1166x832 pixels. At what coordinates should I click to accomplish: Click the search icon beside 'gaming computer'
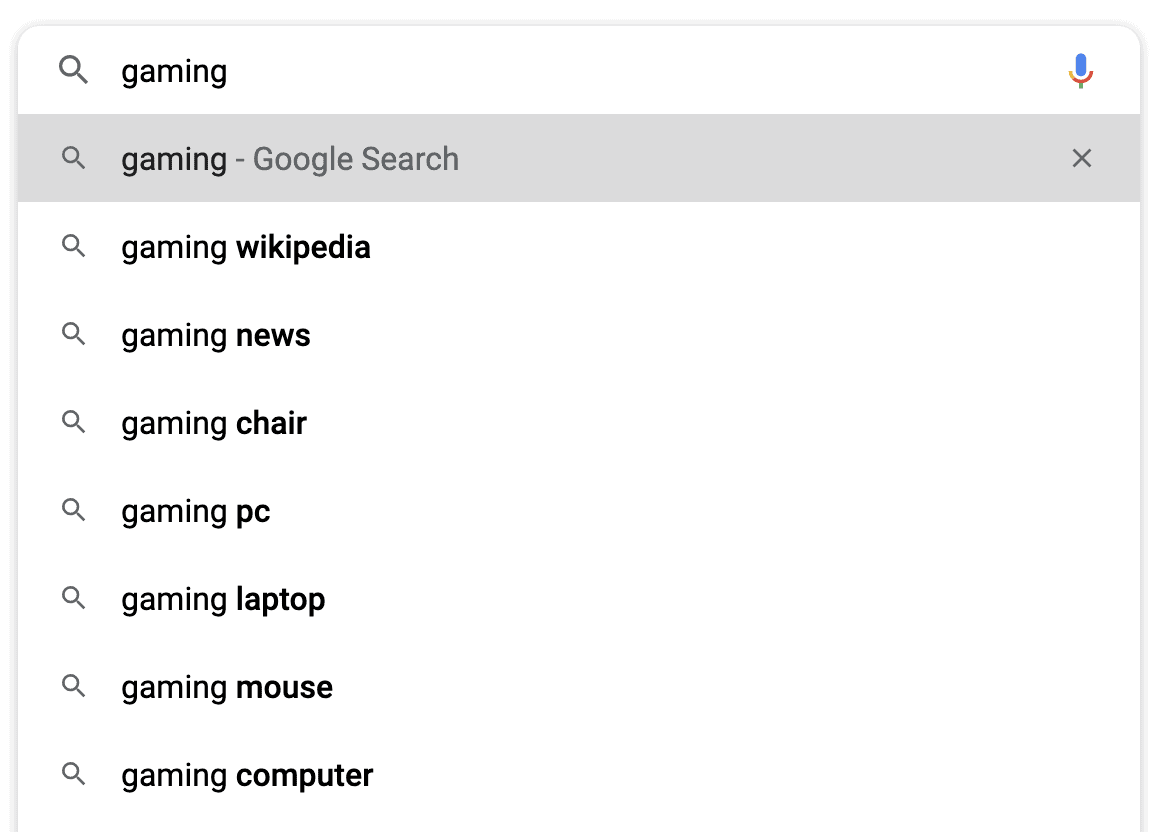click(72, 775)
